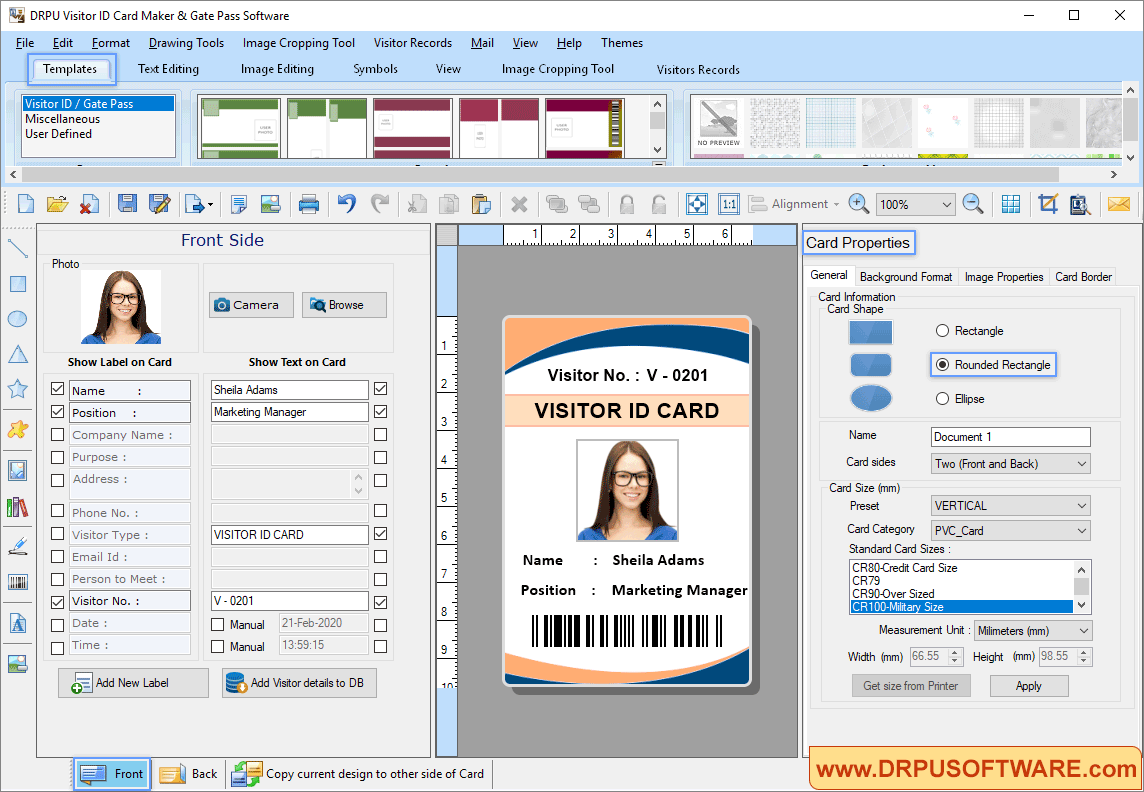Enable the Phone No. label checkbox
The image size is (1144, 792).
pyautogui.click(x=58, y=510)
